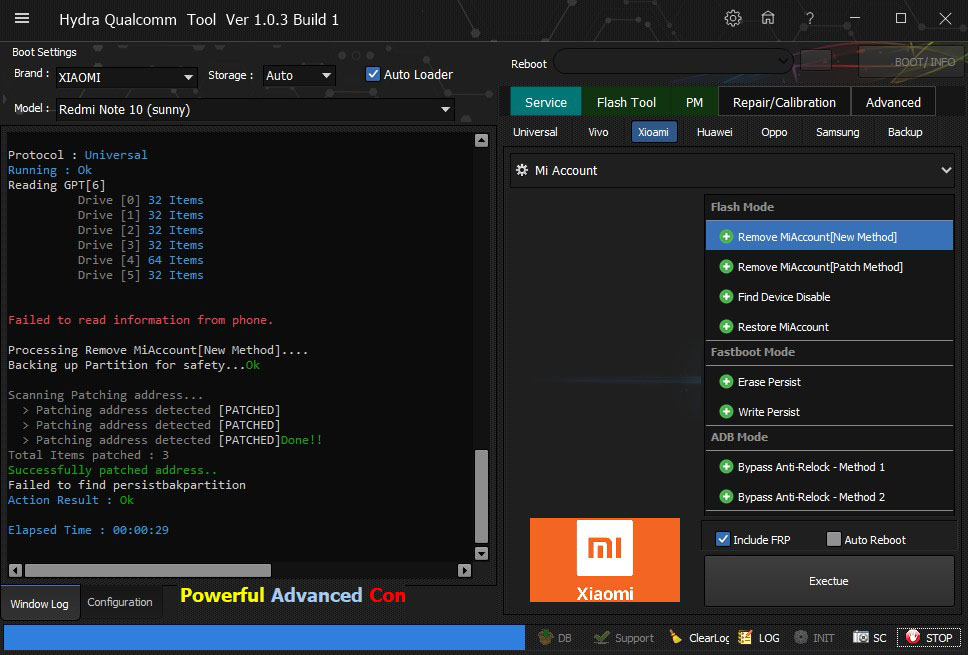
Task: Click the ClearLog broom icon
Action: pos(676,638)
